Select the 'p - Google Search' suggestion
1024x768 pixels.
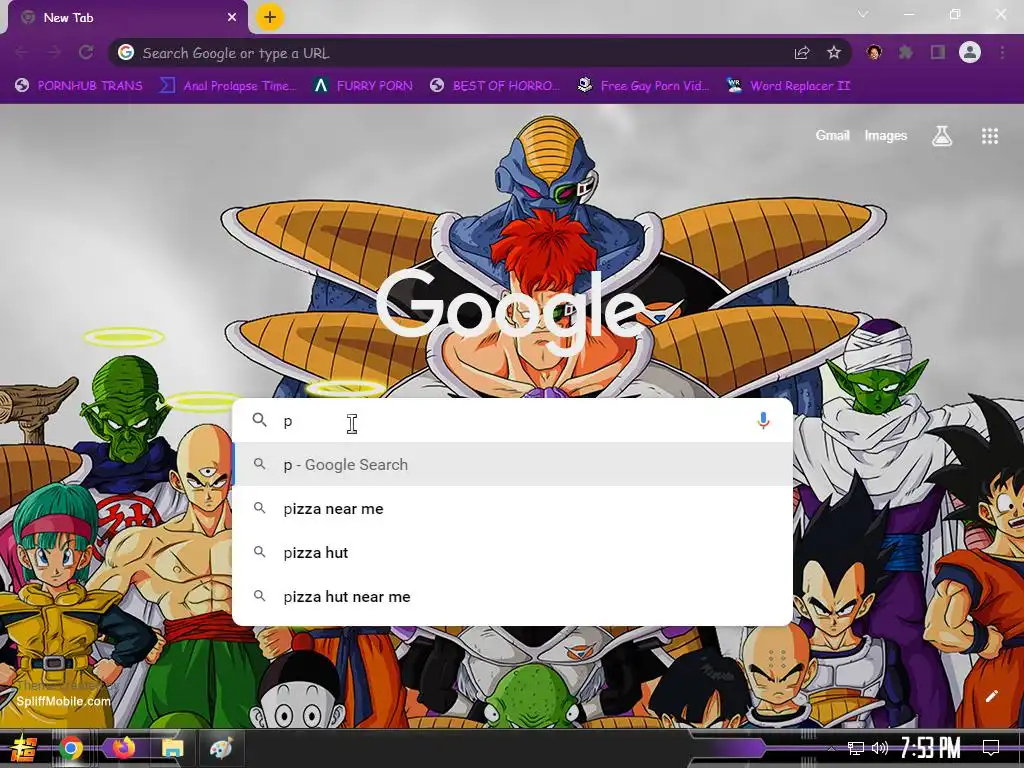point(513,464)
